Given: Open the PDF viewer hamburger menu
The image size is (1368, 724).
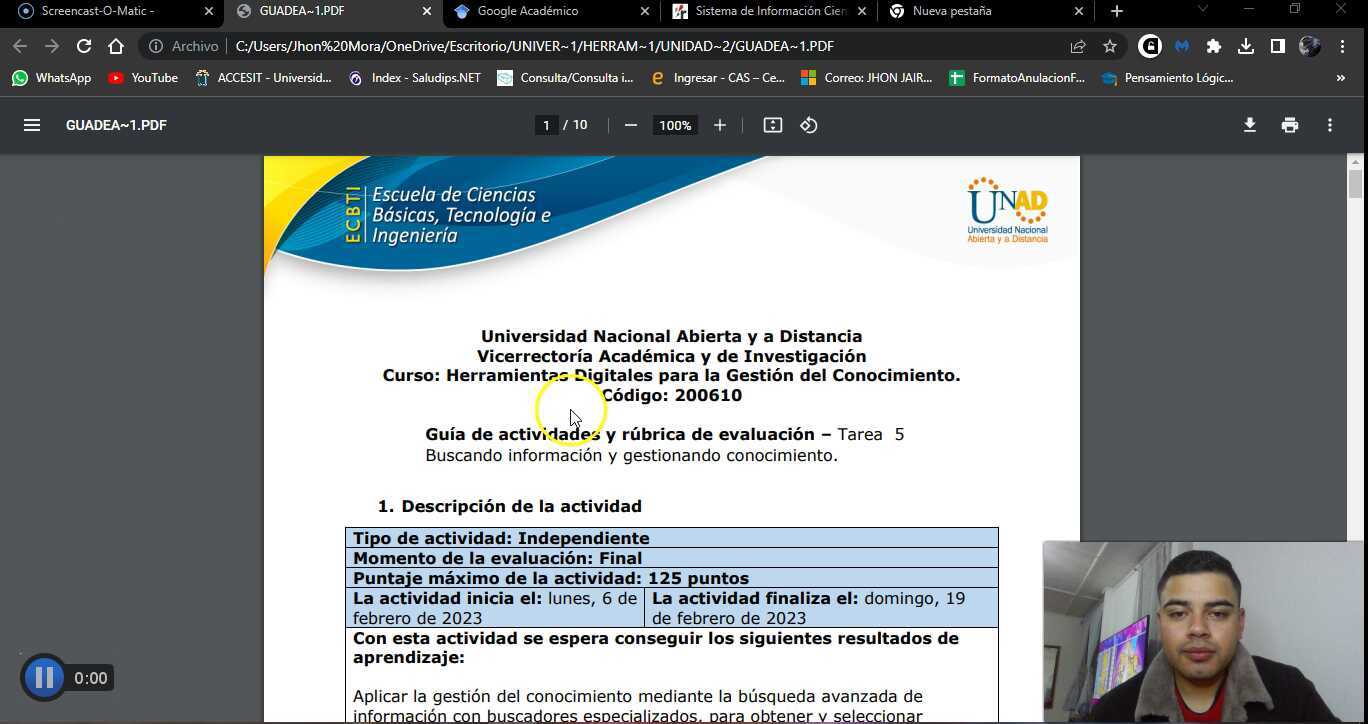Looking at the screenshot, I should pos(32,125).
